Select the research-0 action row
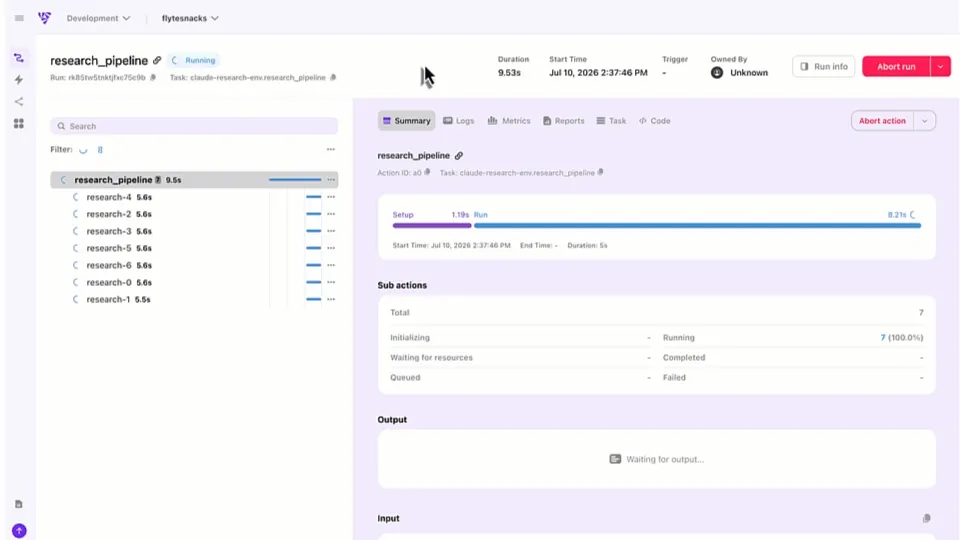Screen dimensions: 960x540 [x=194, y=282]
